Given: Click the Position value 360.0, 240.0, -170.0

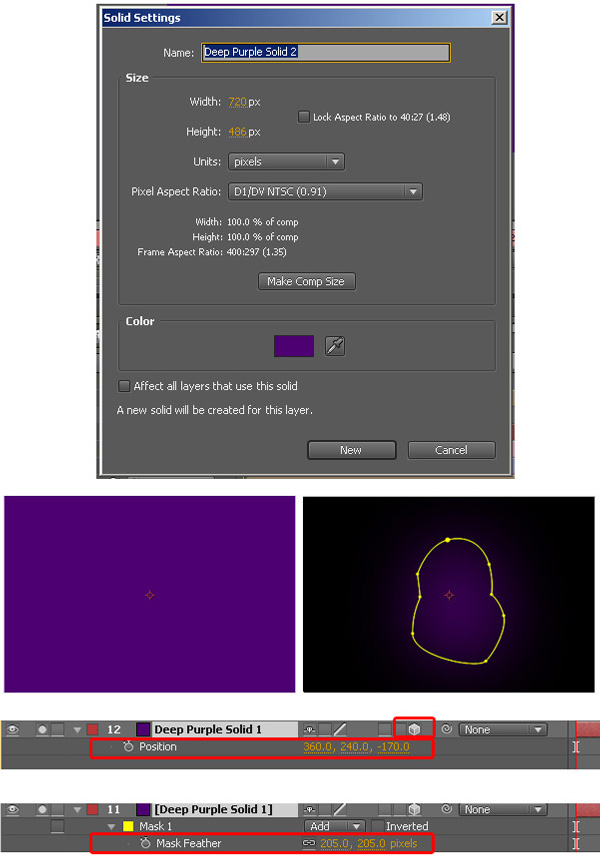Looking at the screenshot, I should pyautogui.click(x=356, y=747).
